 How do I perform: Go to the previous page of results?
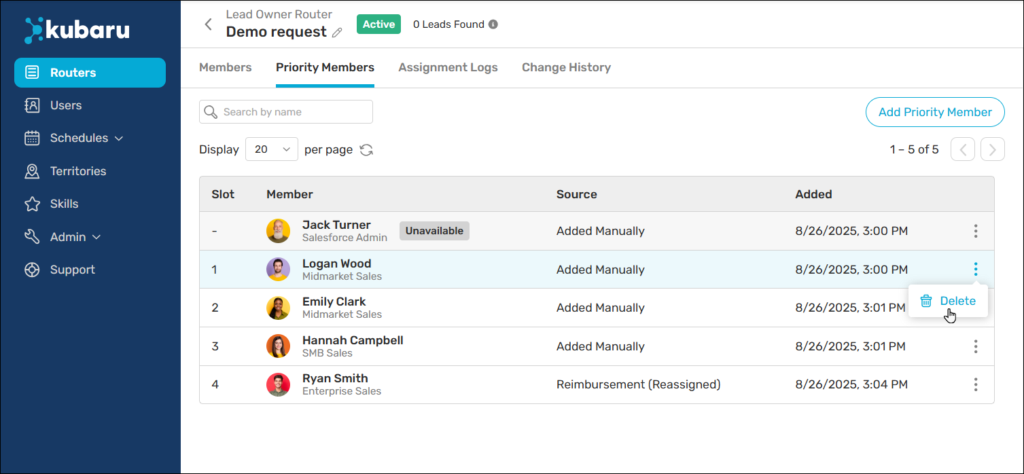tap(962, 150)
